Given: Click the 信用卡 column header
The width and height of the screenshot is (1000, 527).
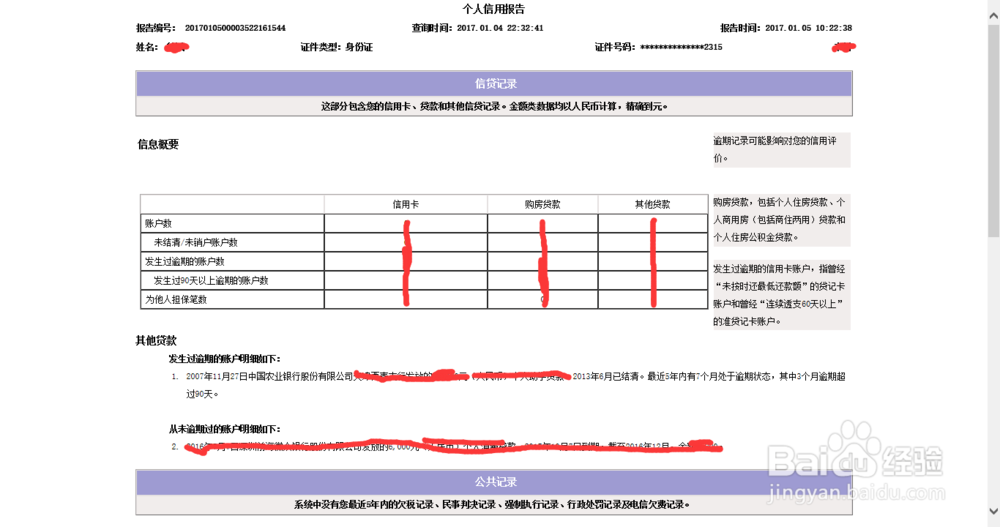Looking at the screenshot, I should pyautogui.click(x=406, y=204).
